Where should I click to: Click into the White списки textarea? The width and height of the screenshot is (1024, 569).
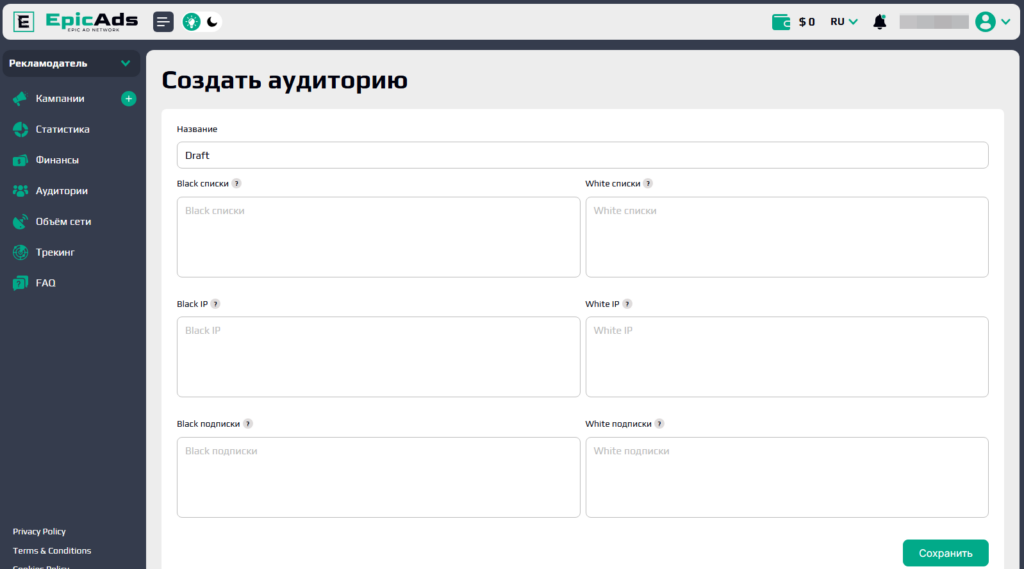[x=787, y=237]
